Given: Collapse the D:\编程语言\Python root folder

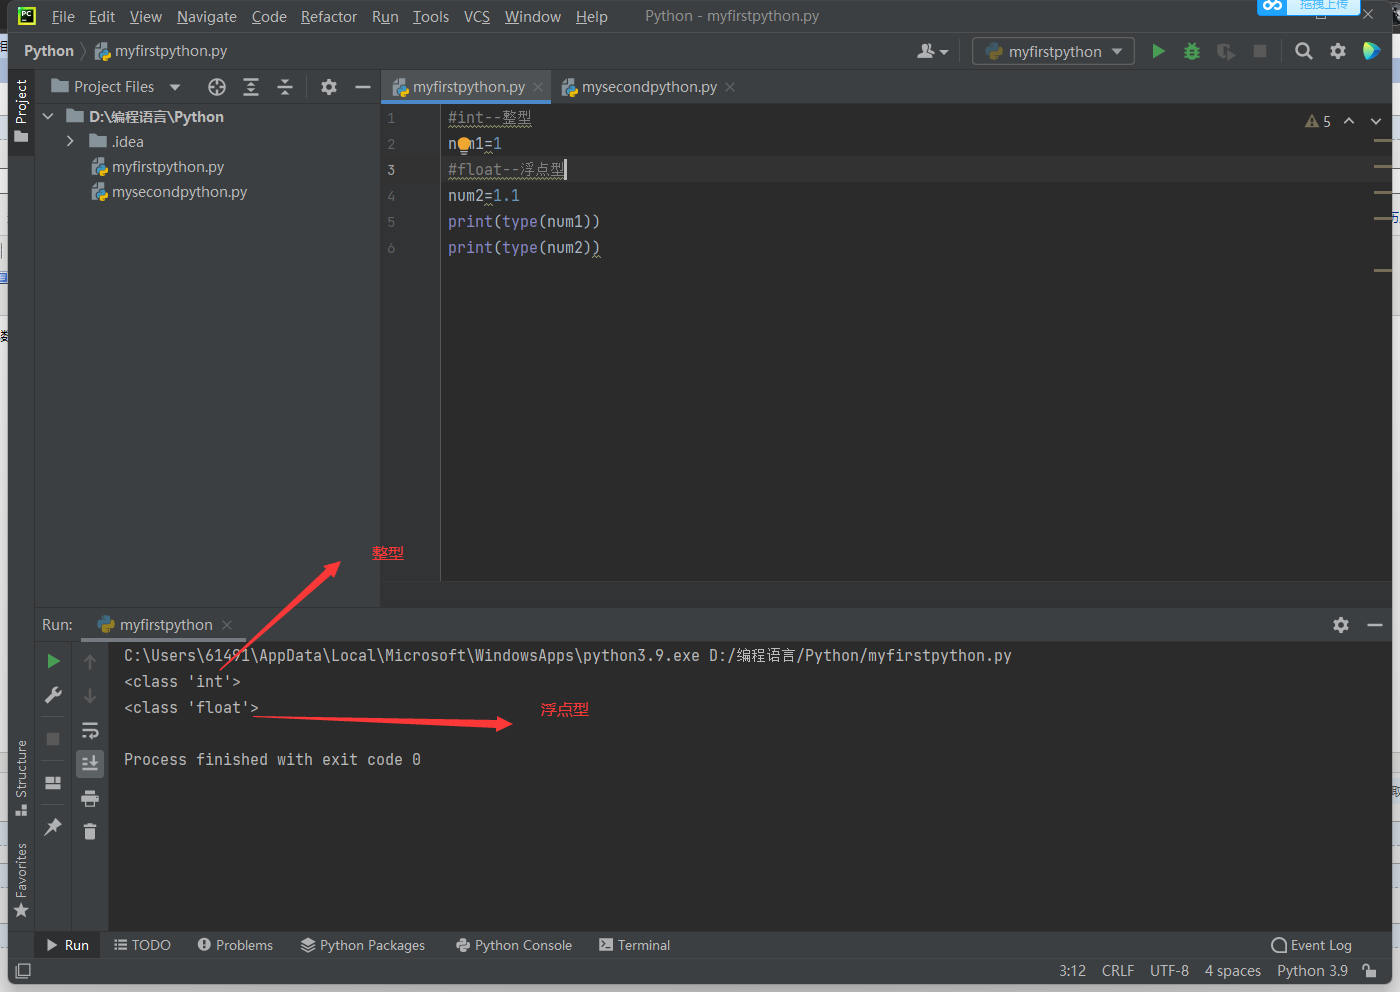Looking at the screenshot, I should coord(48,117).
